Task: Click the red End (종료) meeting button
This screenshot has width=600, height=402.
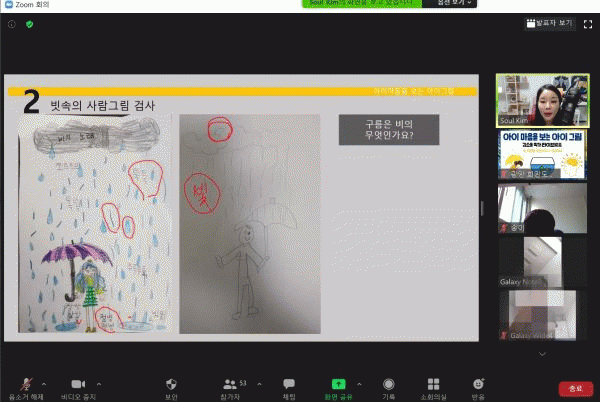Action: (575, 388)
